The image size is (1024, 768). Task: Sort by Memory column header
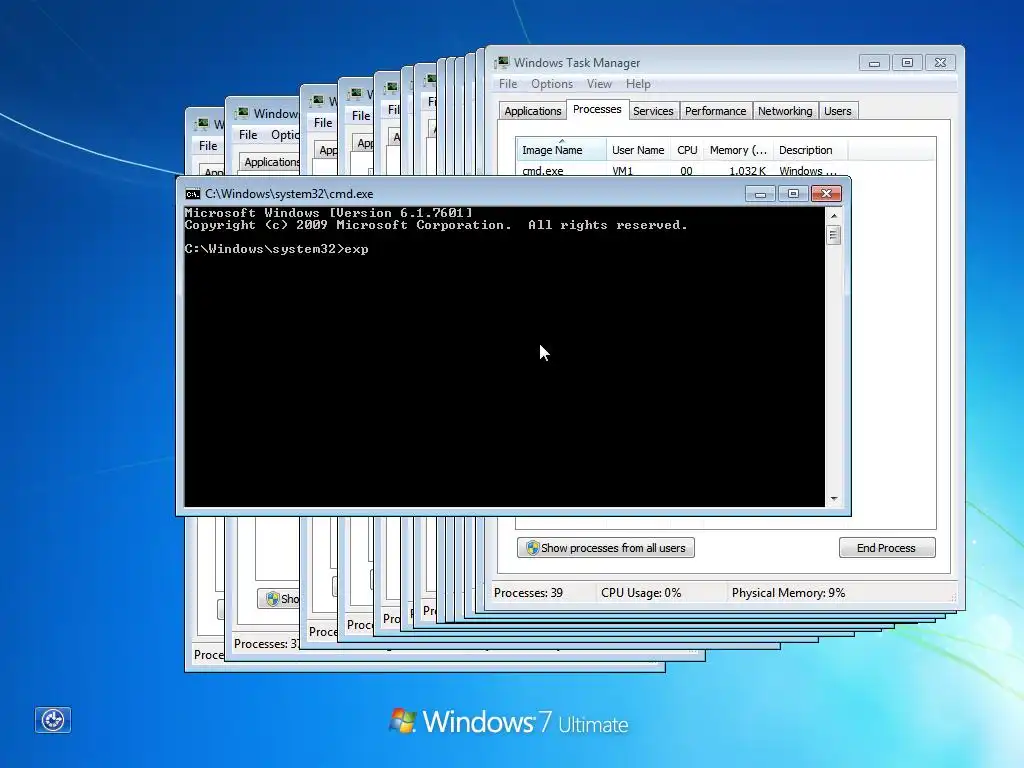click(738, 150)
